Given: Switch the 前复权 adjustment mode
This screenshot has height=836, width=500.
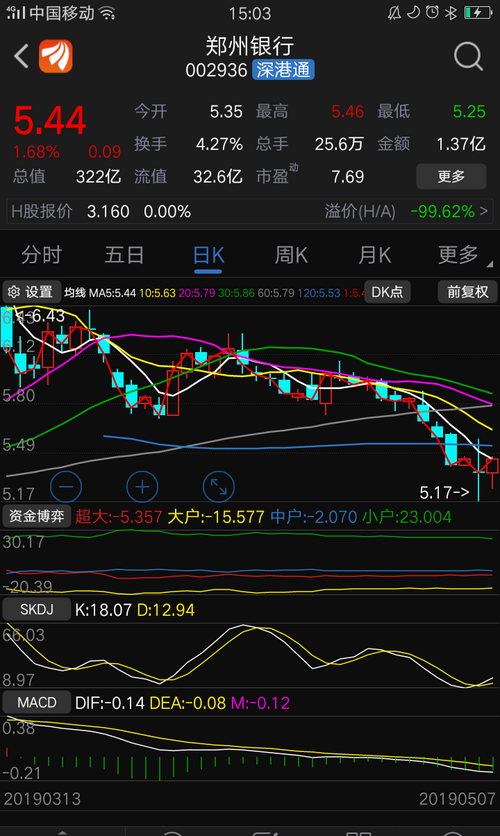Looking at the screenshot, I should click(x=467, y=292).
